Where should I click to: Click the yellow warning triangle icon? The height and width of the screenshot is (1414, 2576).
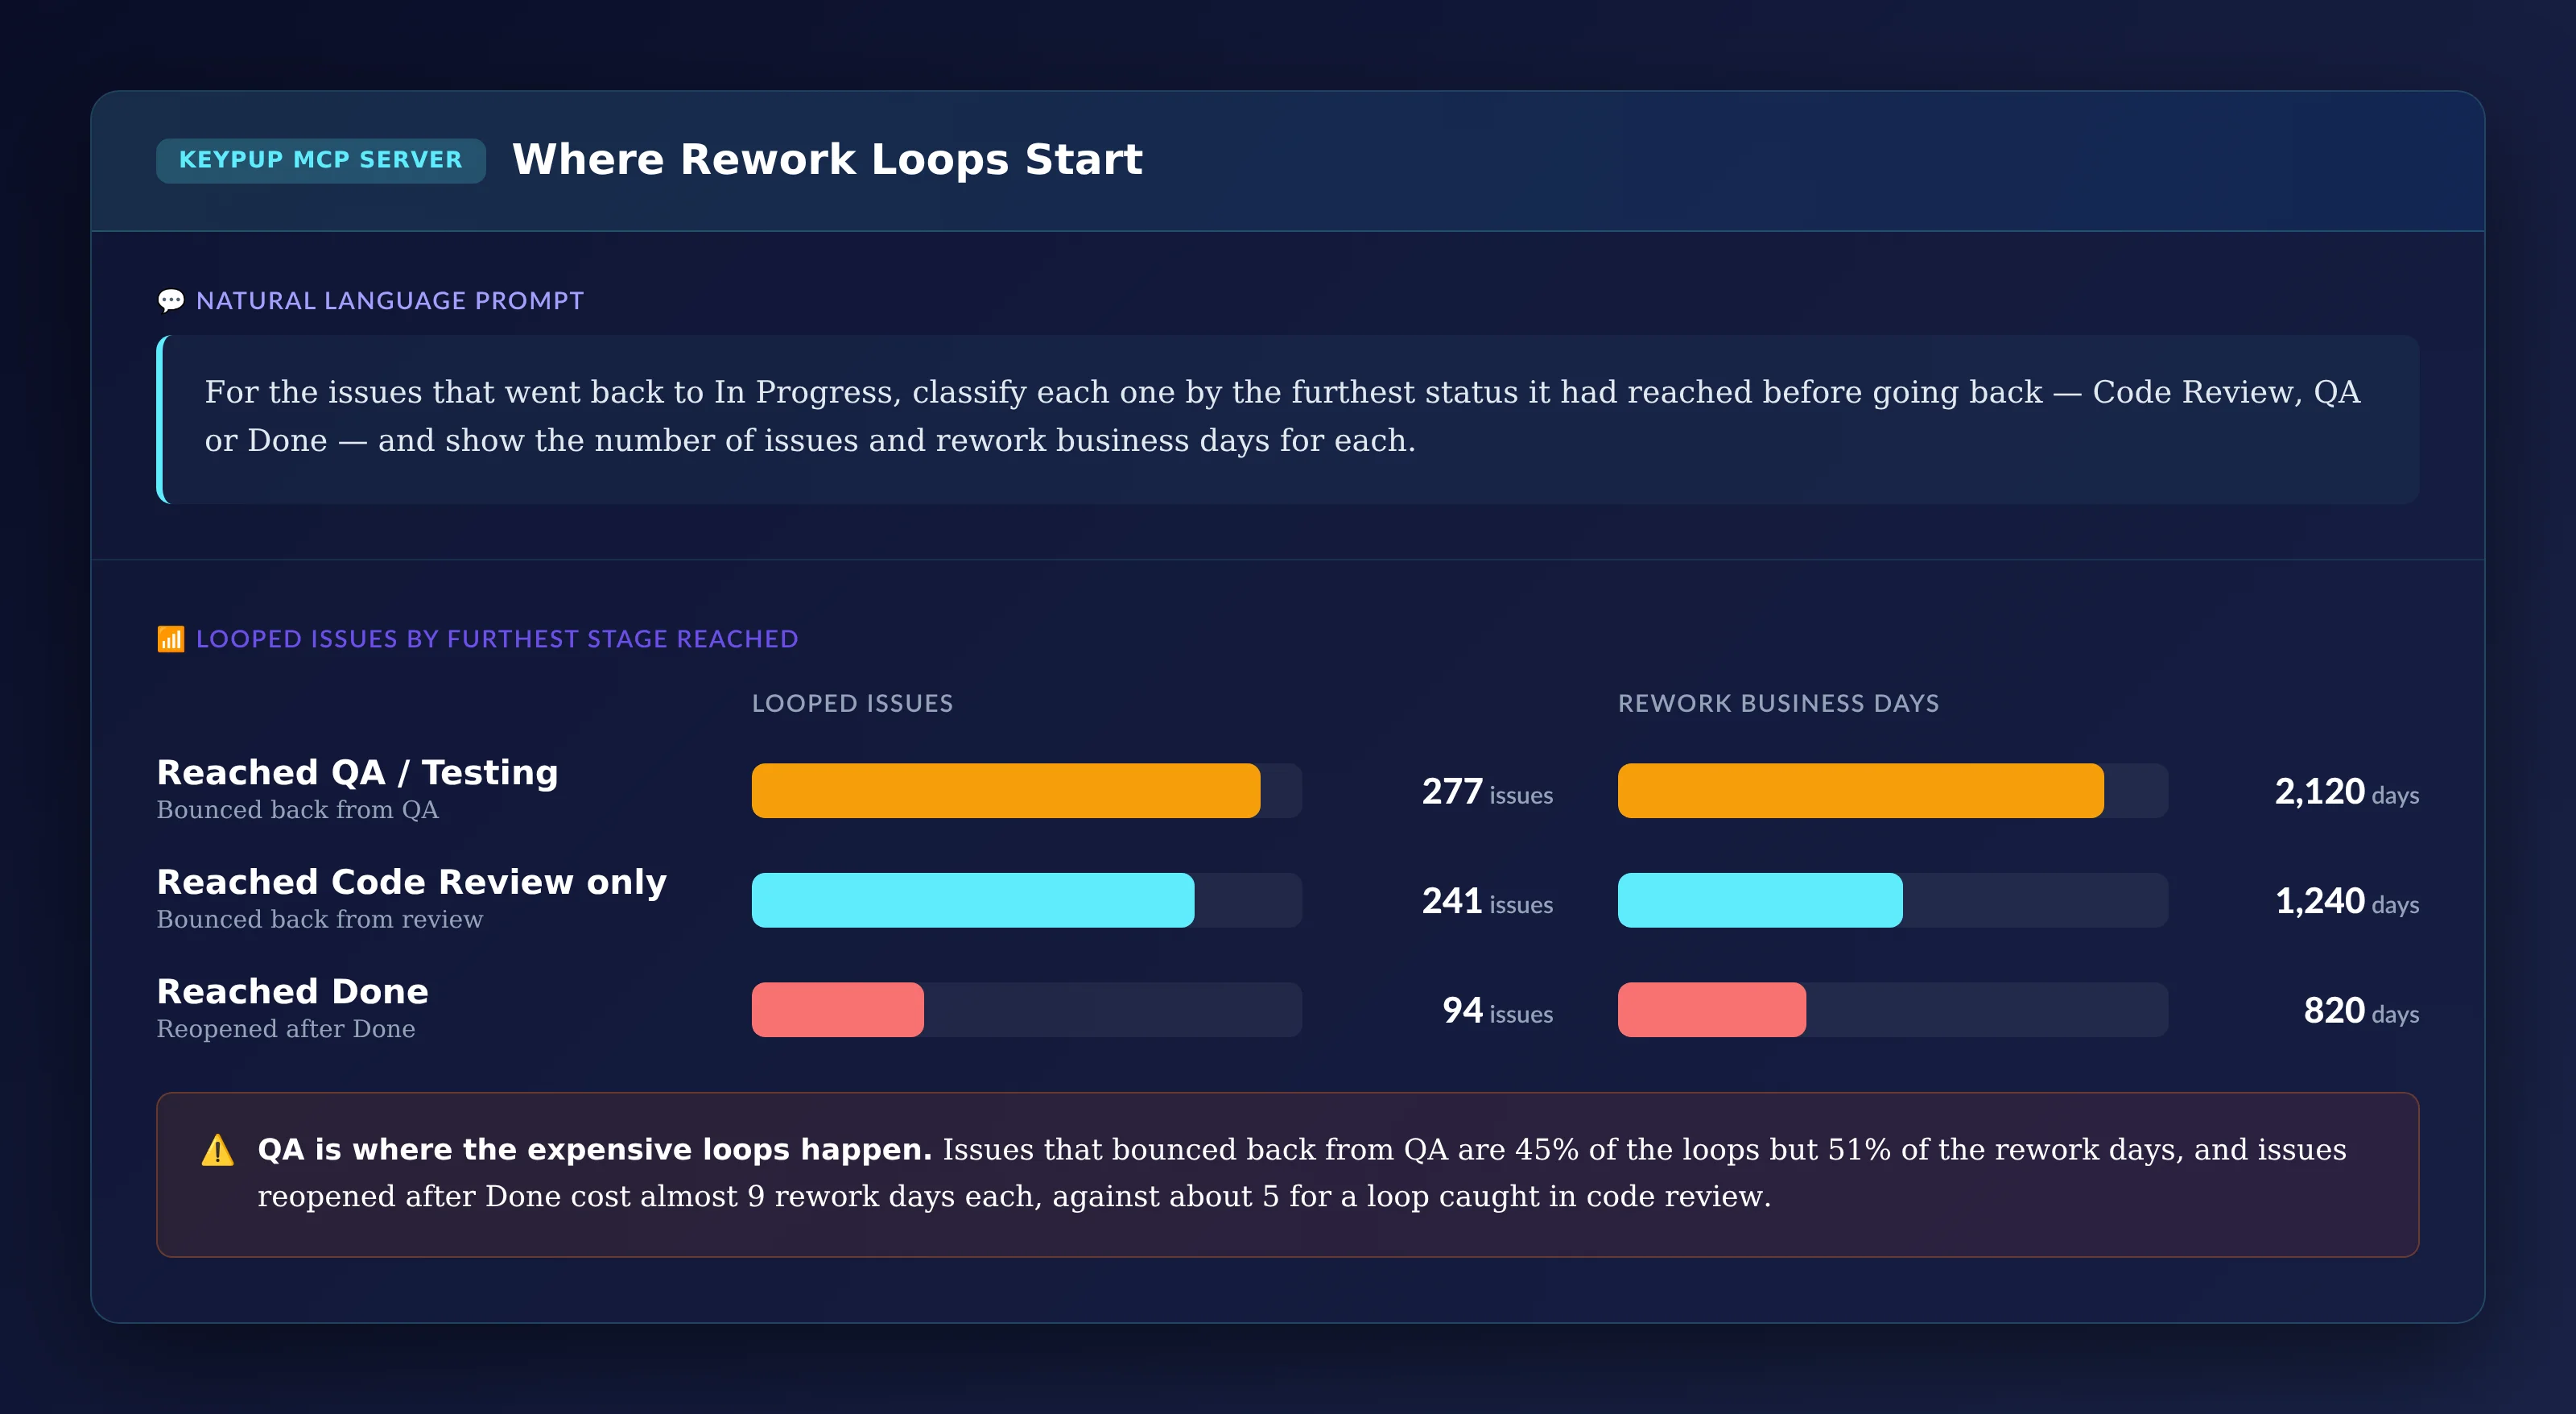tap(217, 1150)
